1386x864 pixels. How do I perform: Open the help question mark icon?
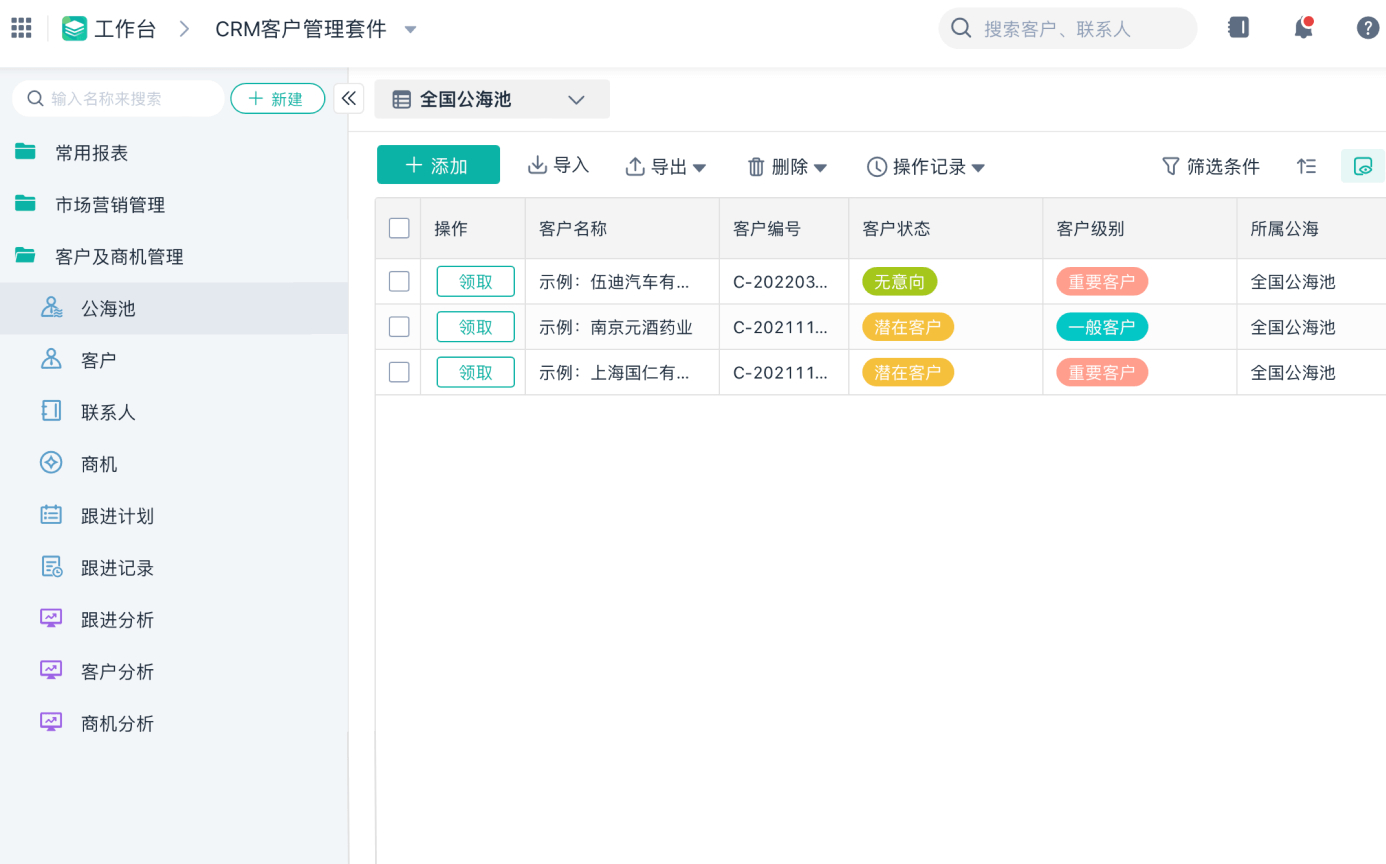(1368, 28)
